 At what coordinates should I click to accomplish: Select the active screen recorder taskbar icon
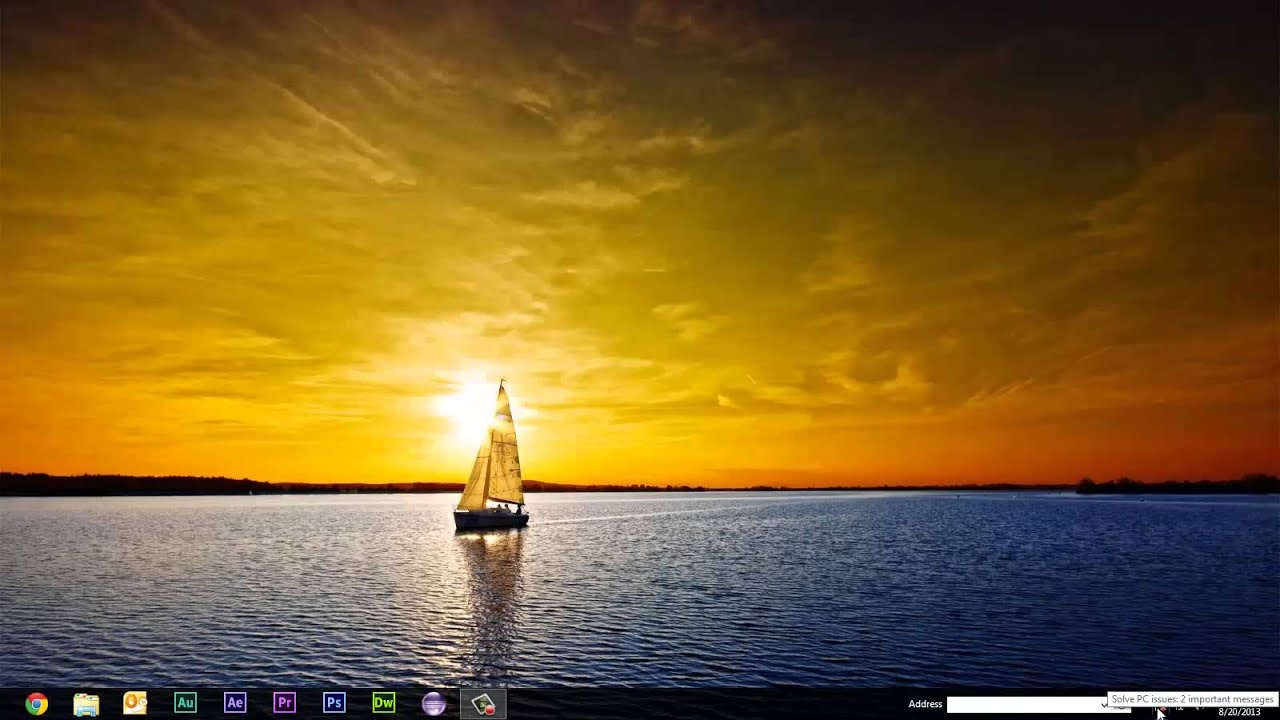(x=483, y=704)
